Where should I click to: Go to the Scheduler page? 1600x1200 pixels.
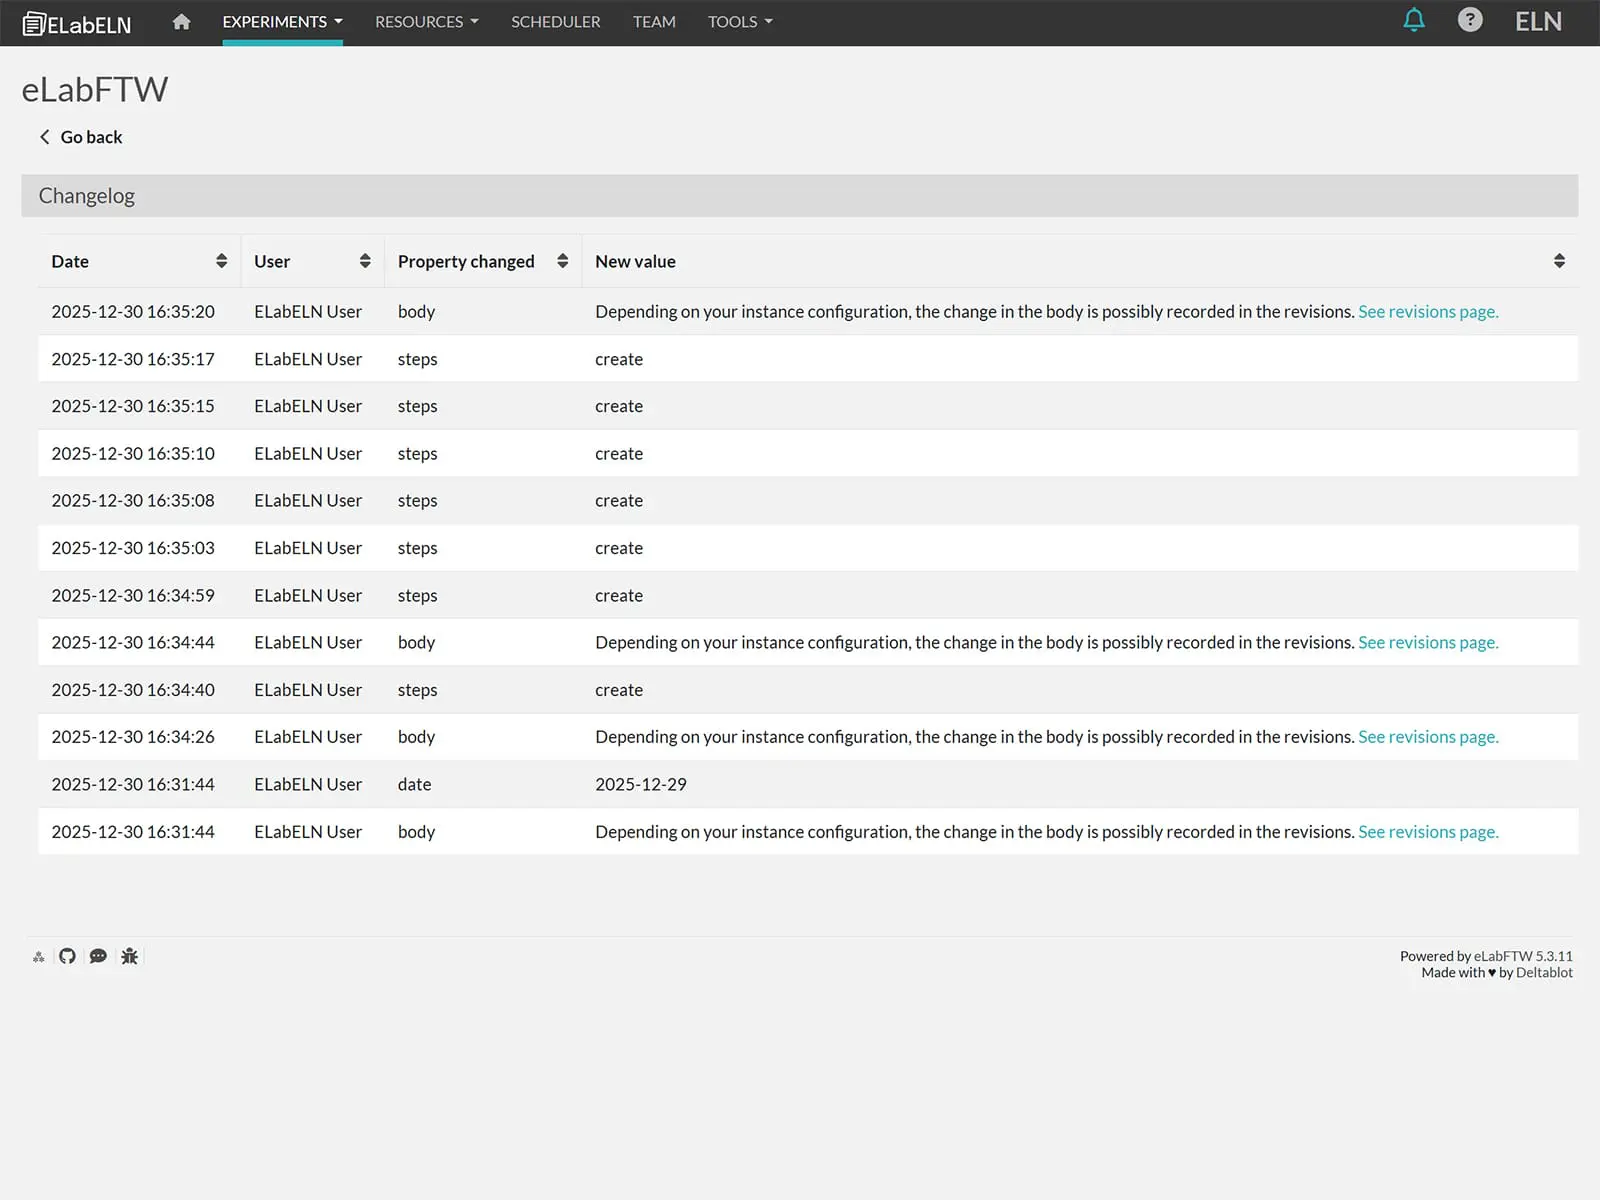click(555, 22)
